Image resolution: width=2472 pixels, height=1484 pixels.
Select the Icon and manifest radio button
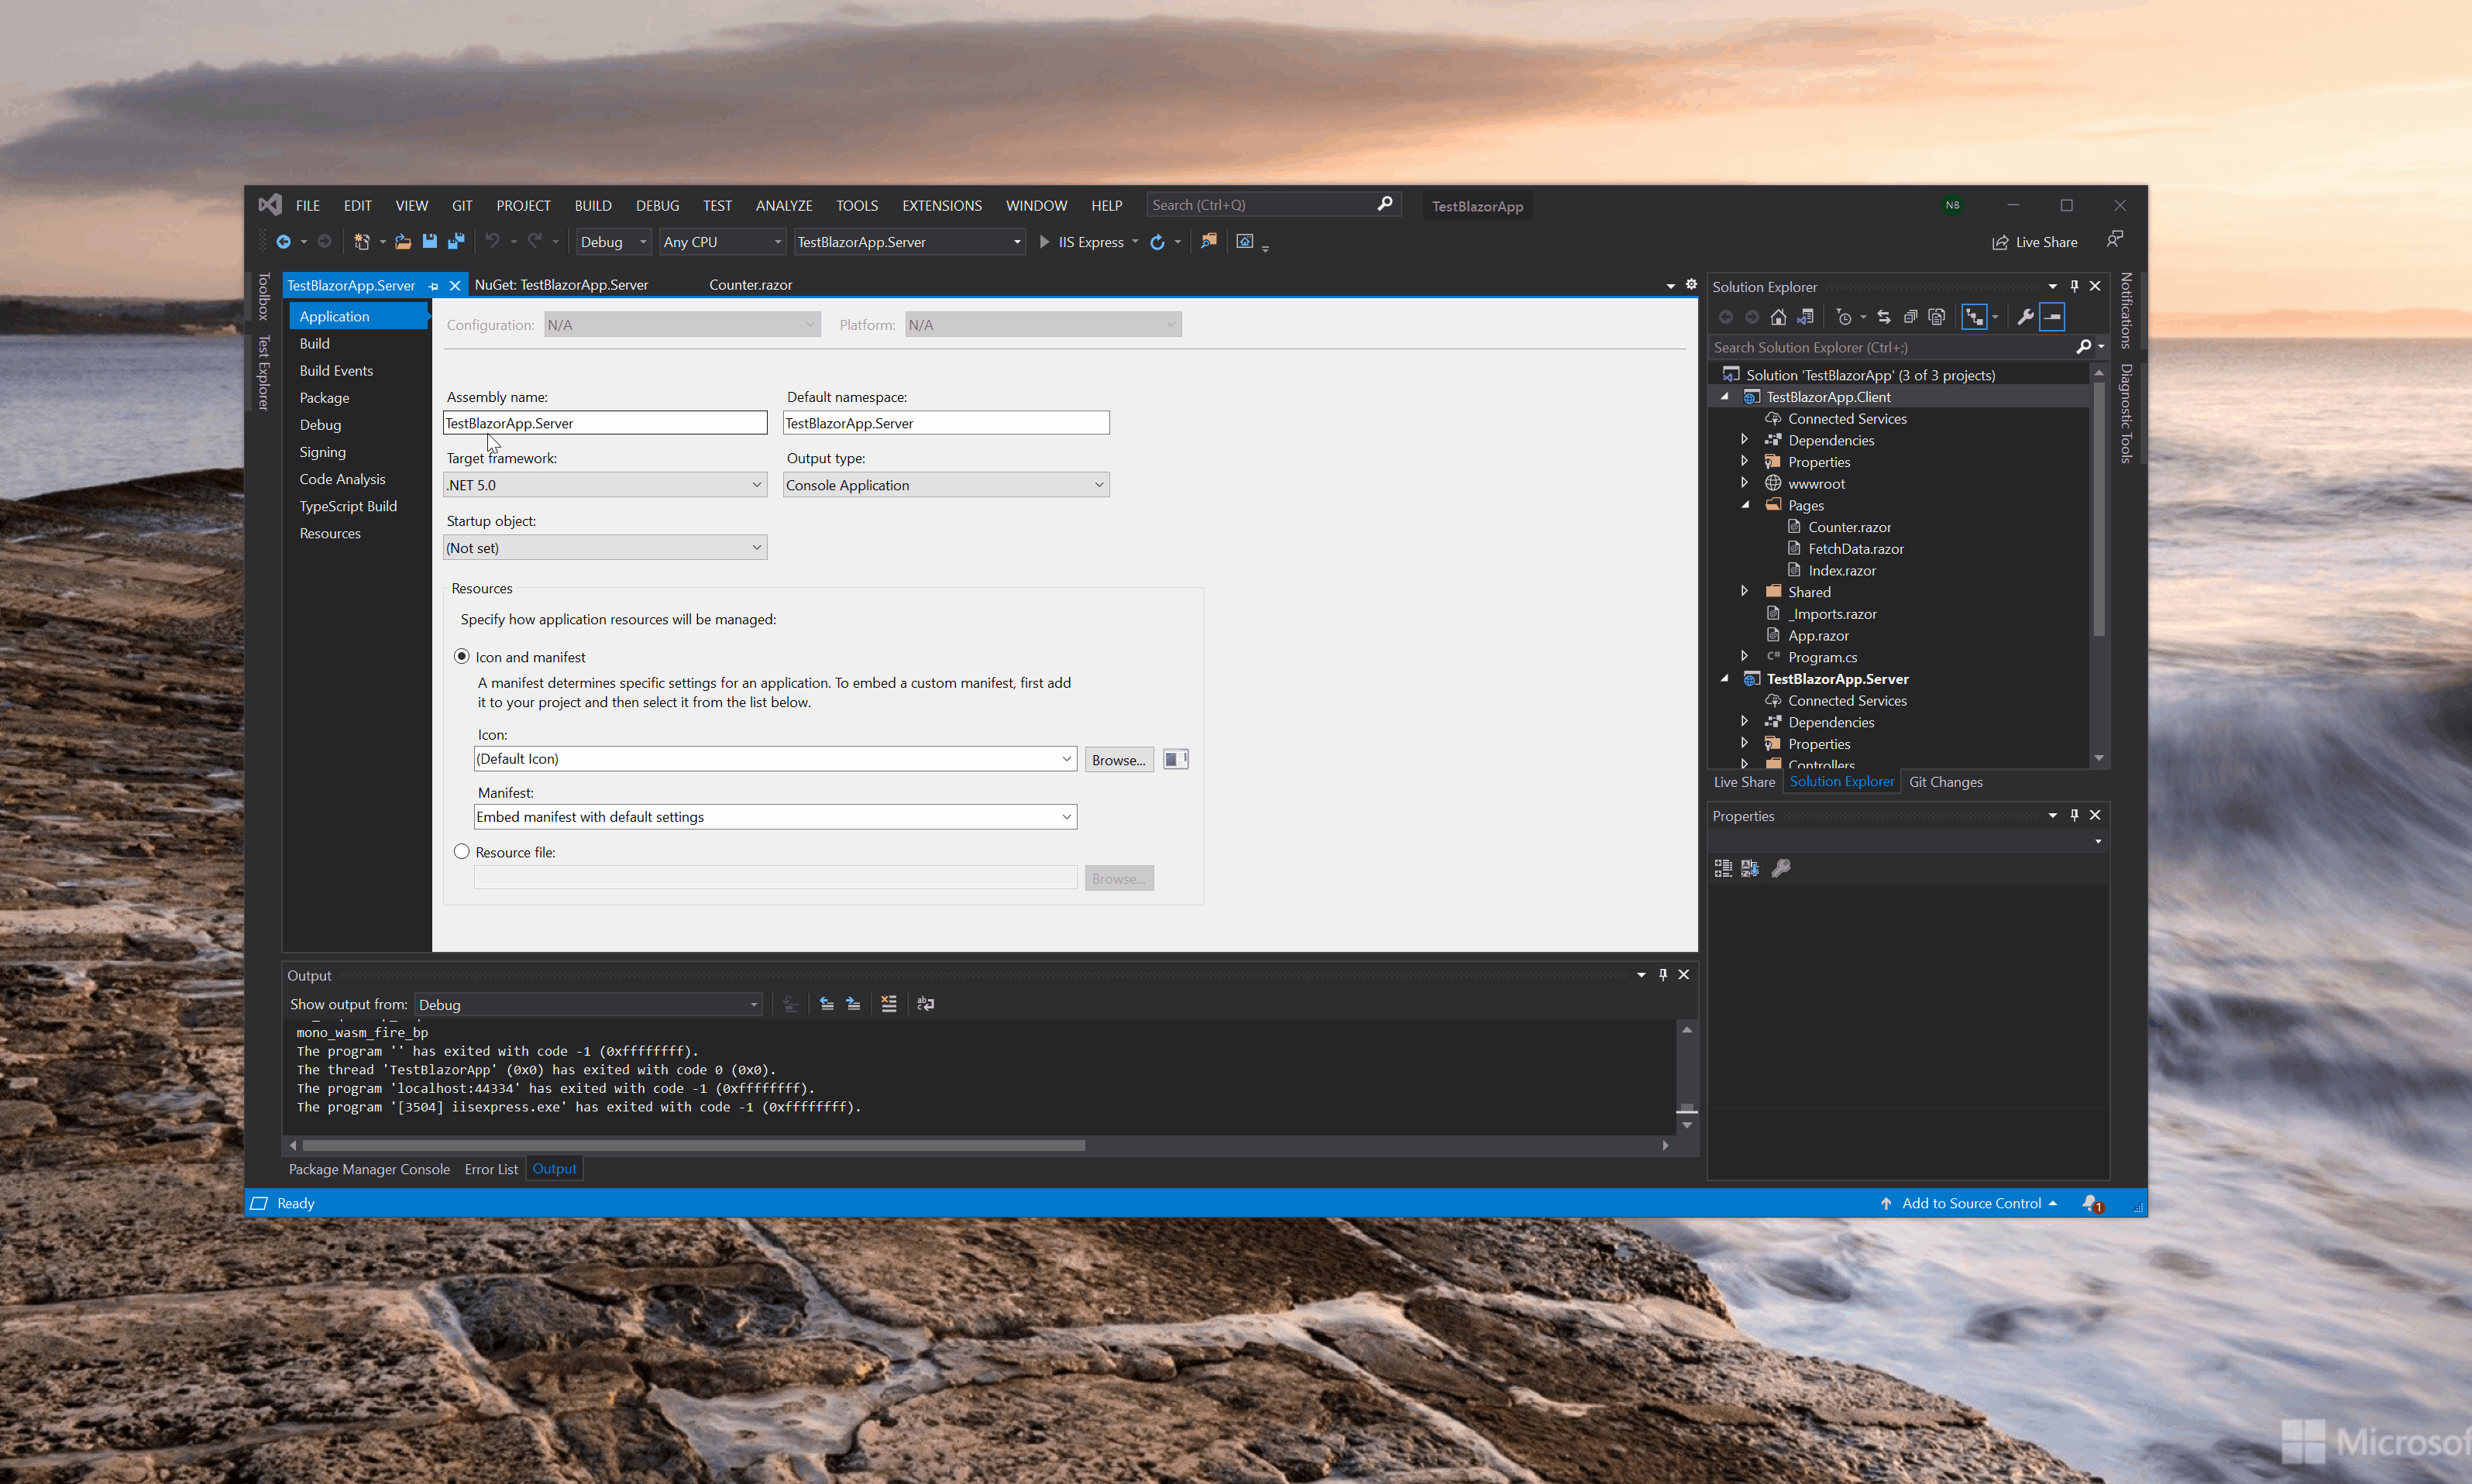coord(462,656)
